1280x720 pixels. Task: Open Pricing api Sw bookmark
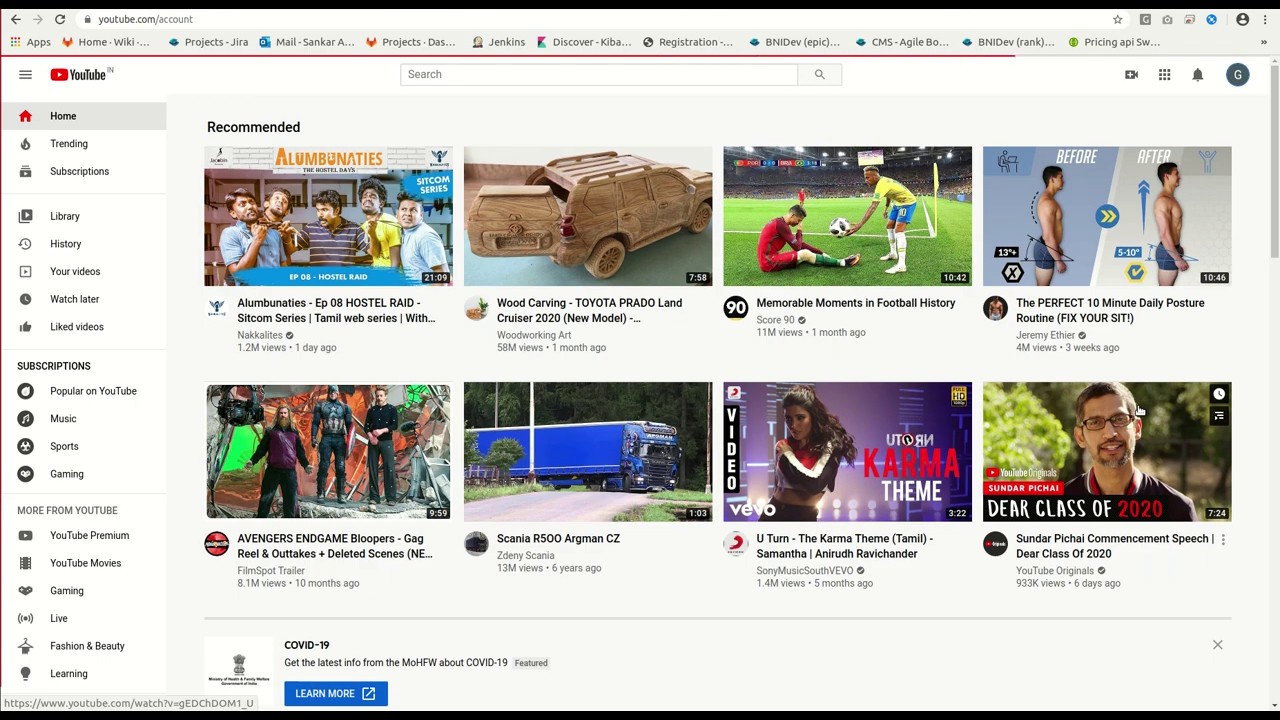[1114, 42]
